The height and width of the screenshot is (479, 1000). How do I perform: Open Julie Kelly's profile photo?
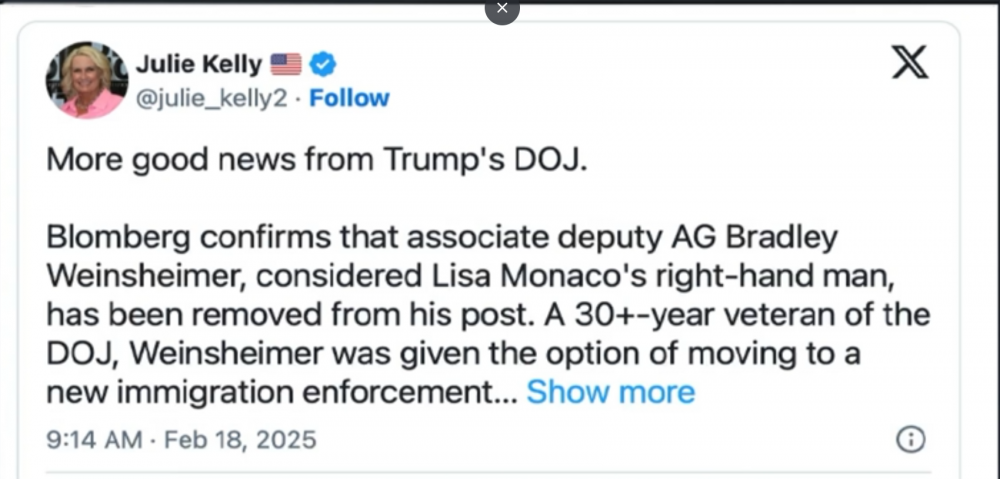tap(87, 80)
